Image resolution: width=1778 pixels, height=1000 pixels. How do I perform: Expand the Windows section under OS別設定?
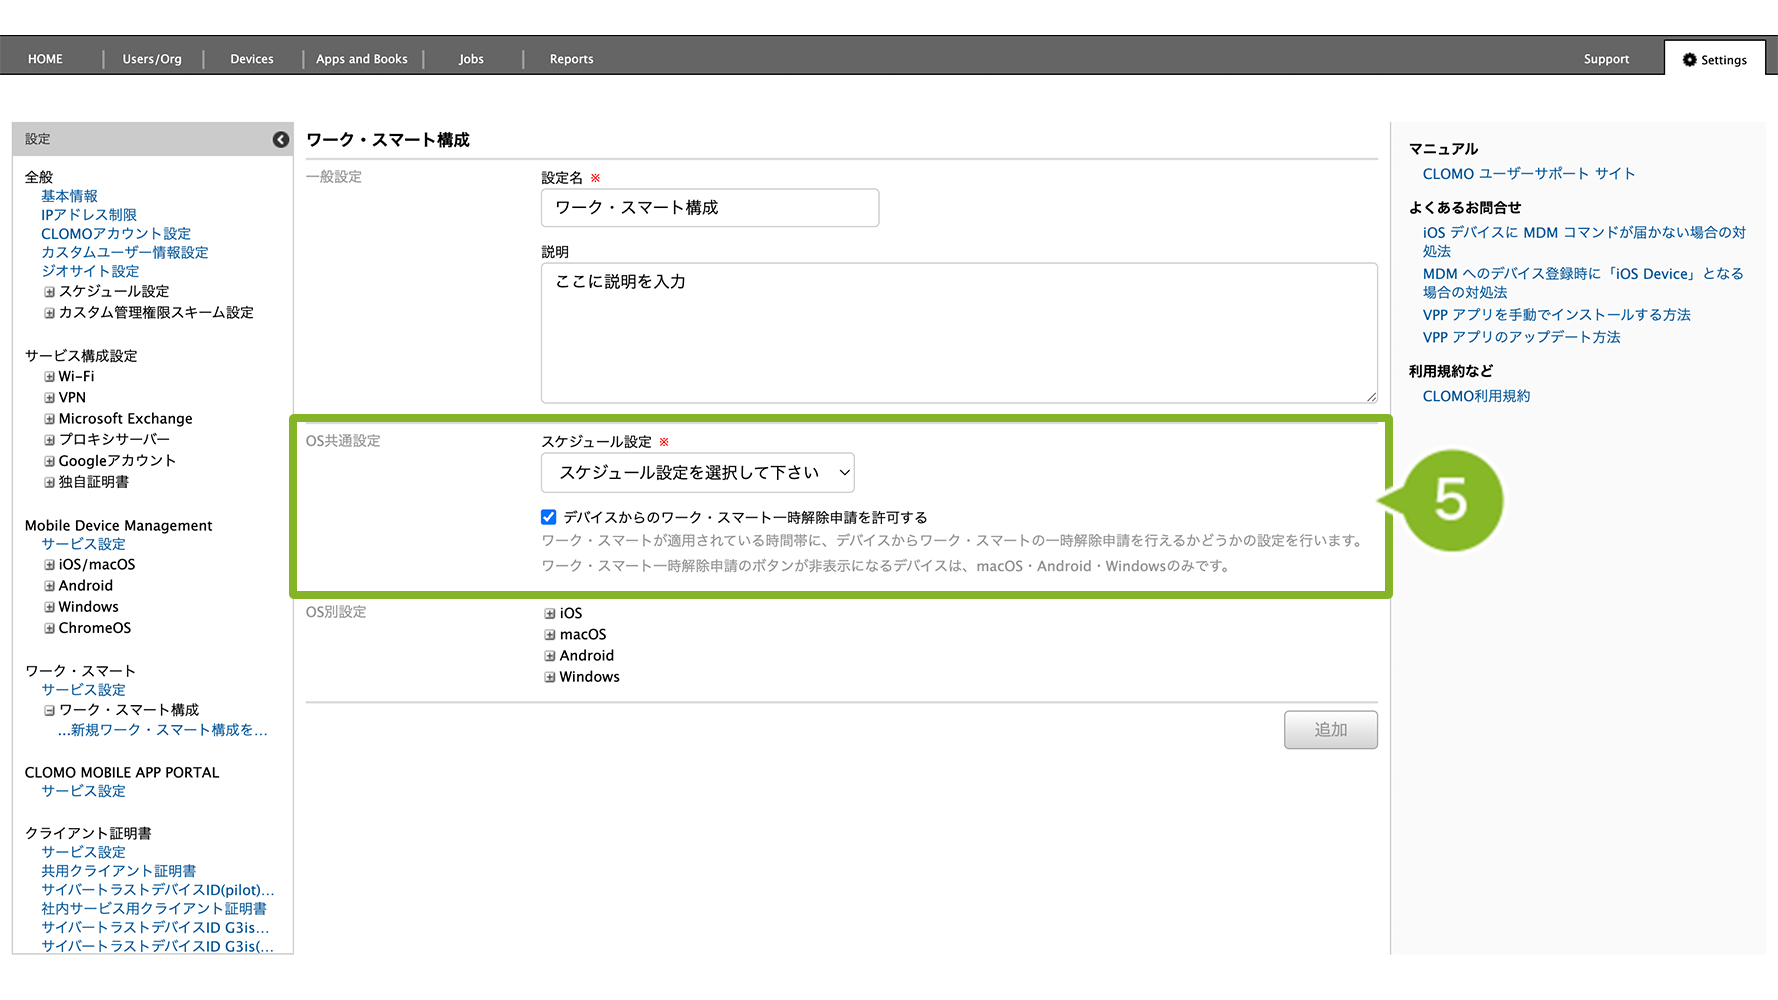(550, 677)
